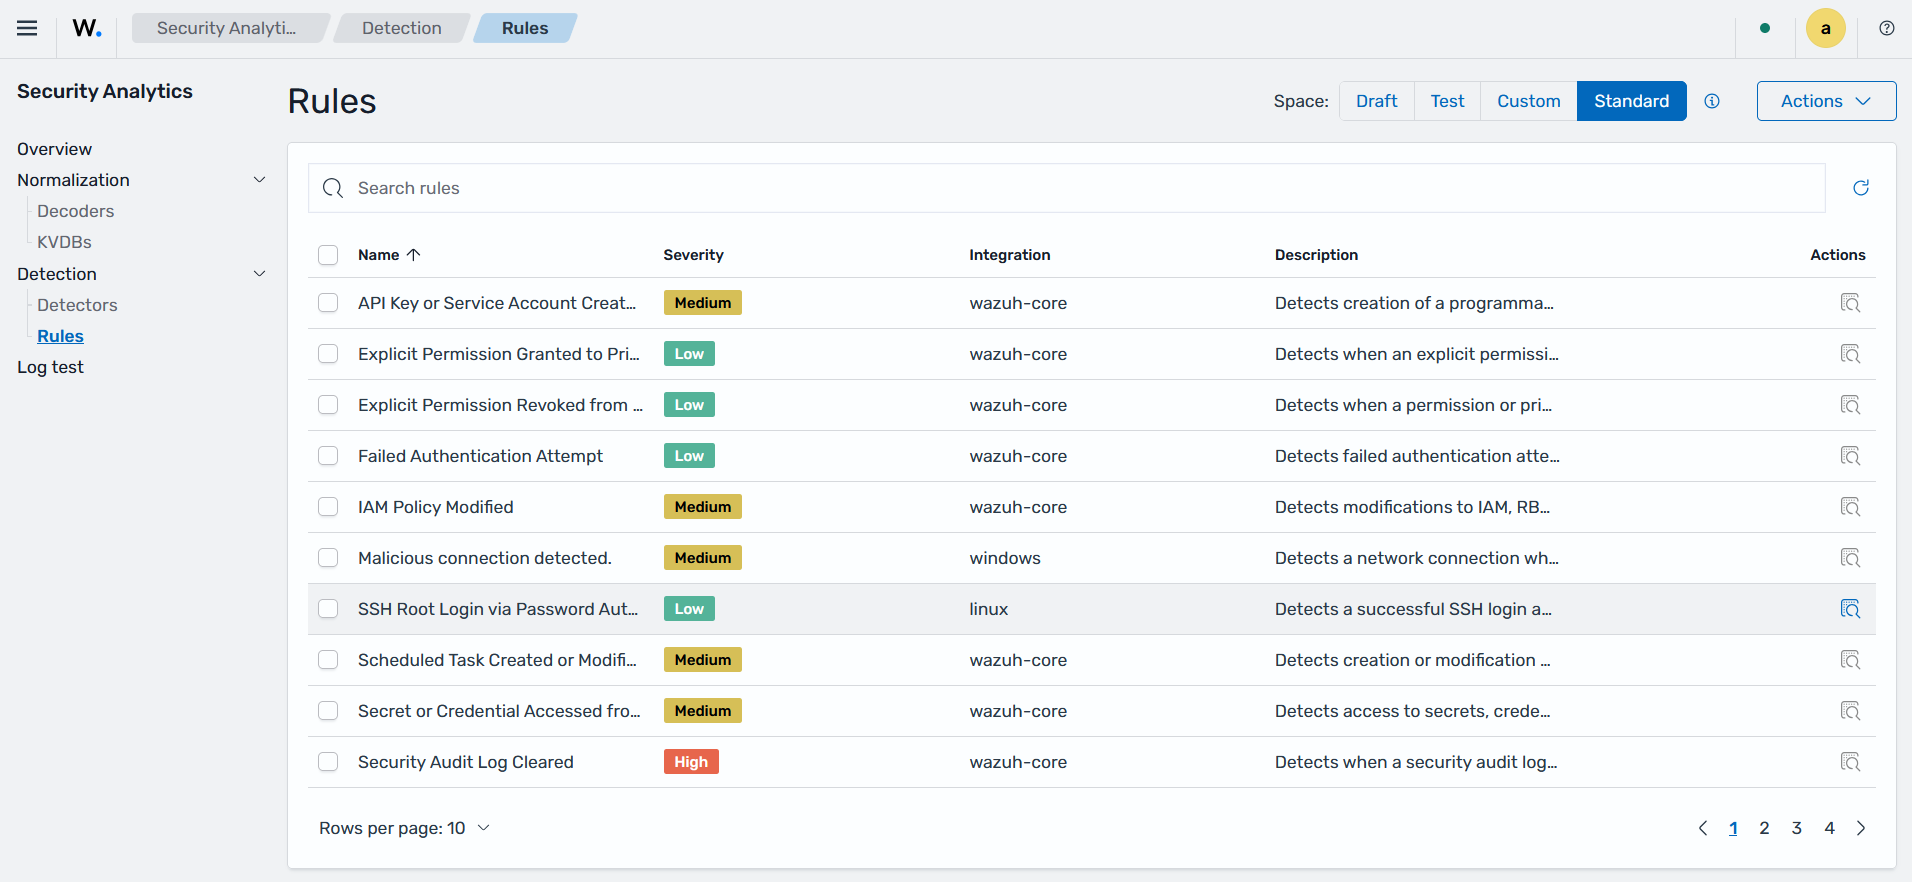Check the Secret or Credential Accessed row
This screenshot has width=1912, height=882.
click(328, 711)
